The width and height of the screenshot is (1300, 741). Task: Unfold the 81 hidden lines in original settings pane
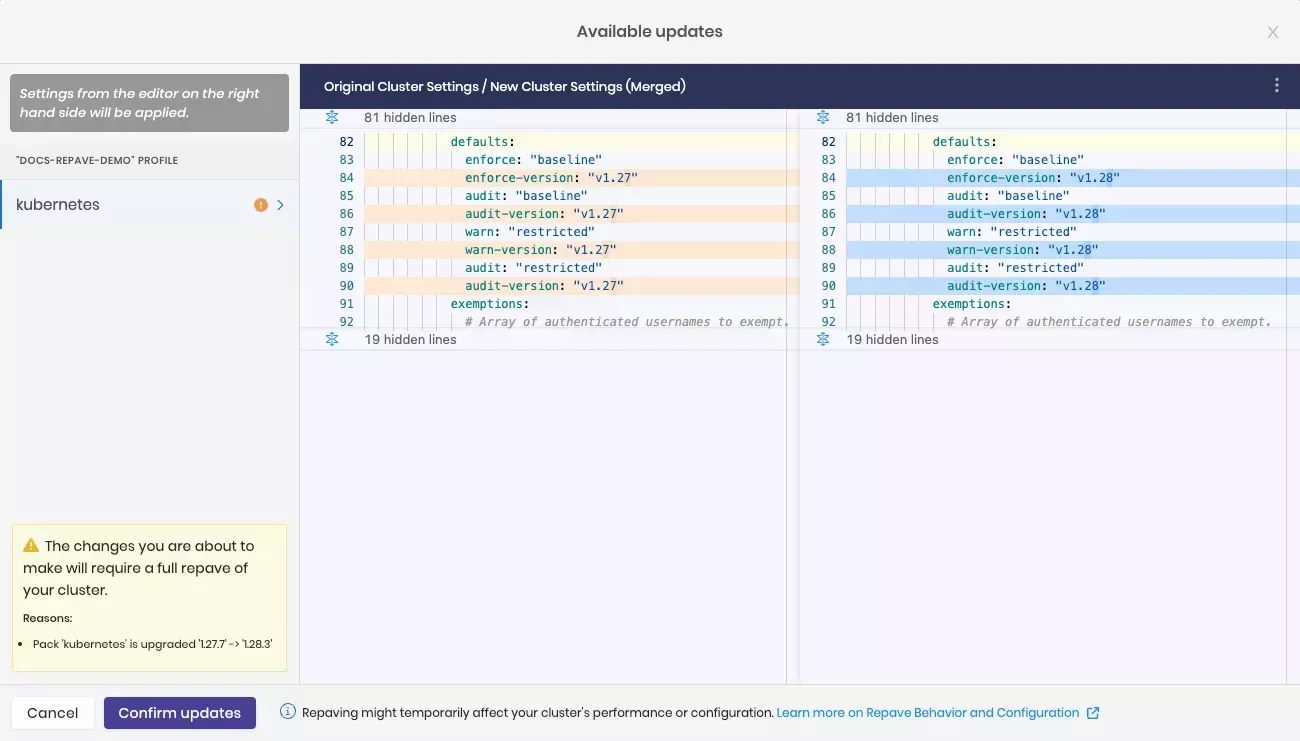331,117
